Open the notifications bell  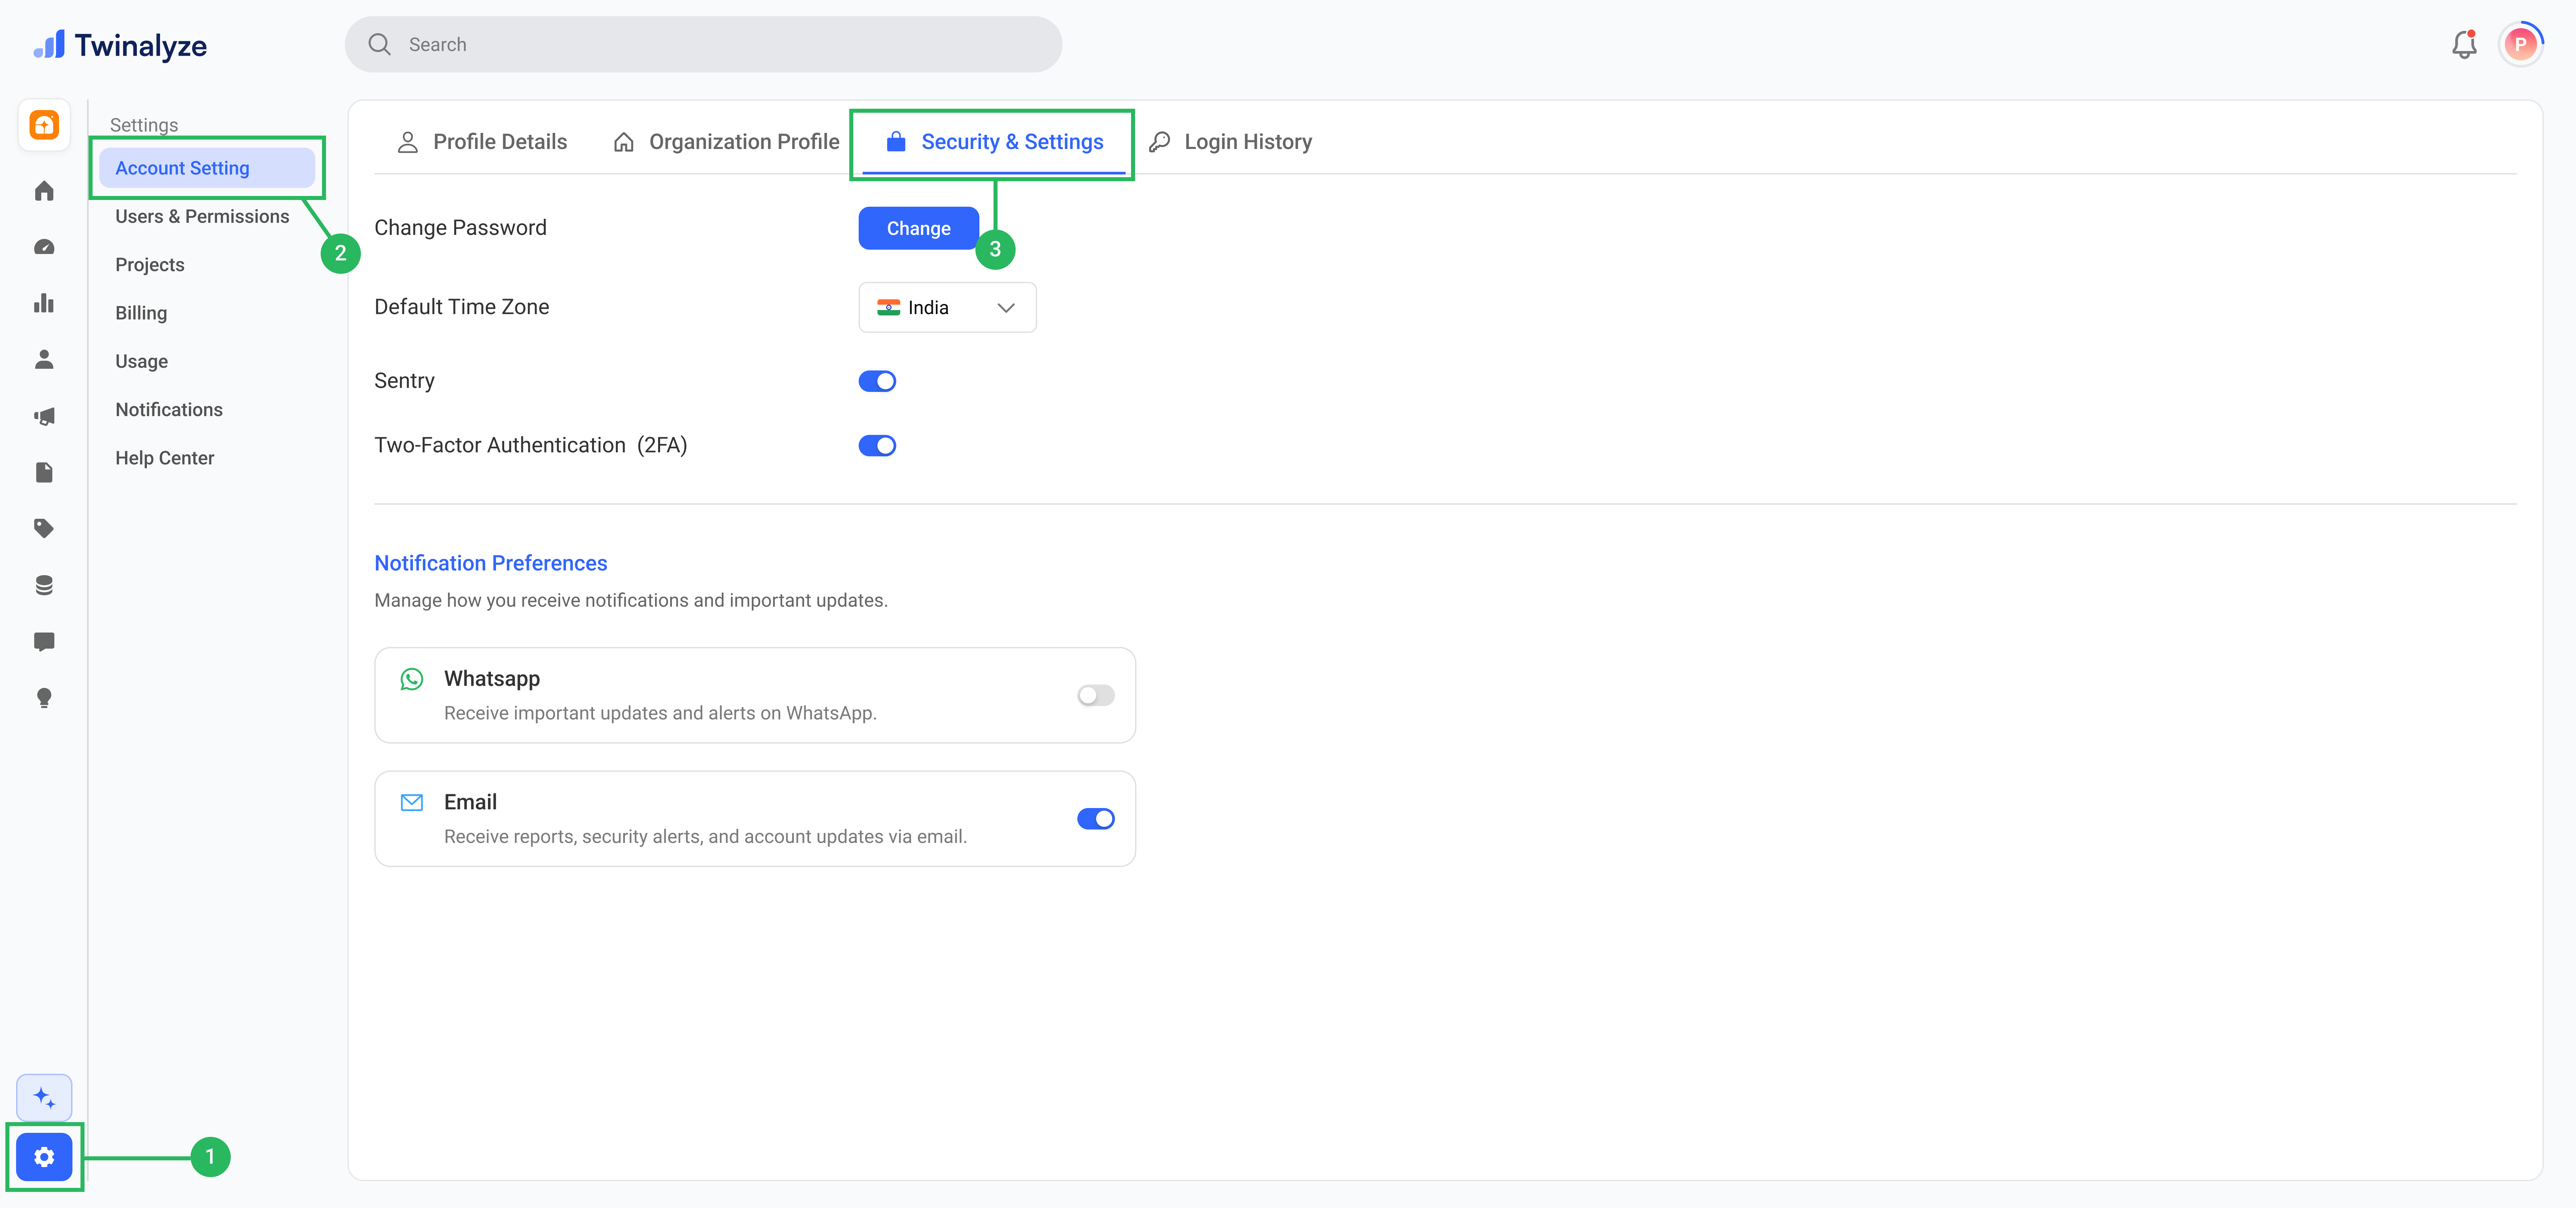[2464, 45]
